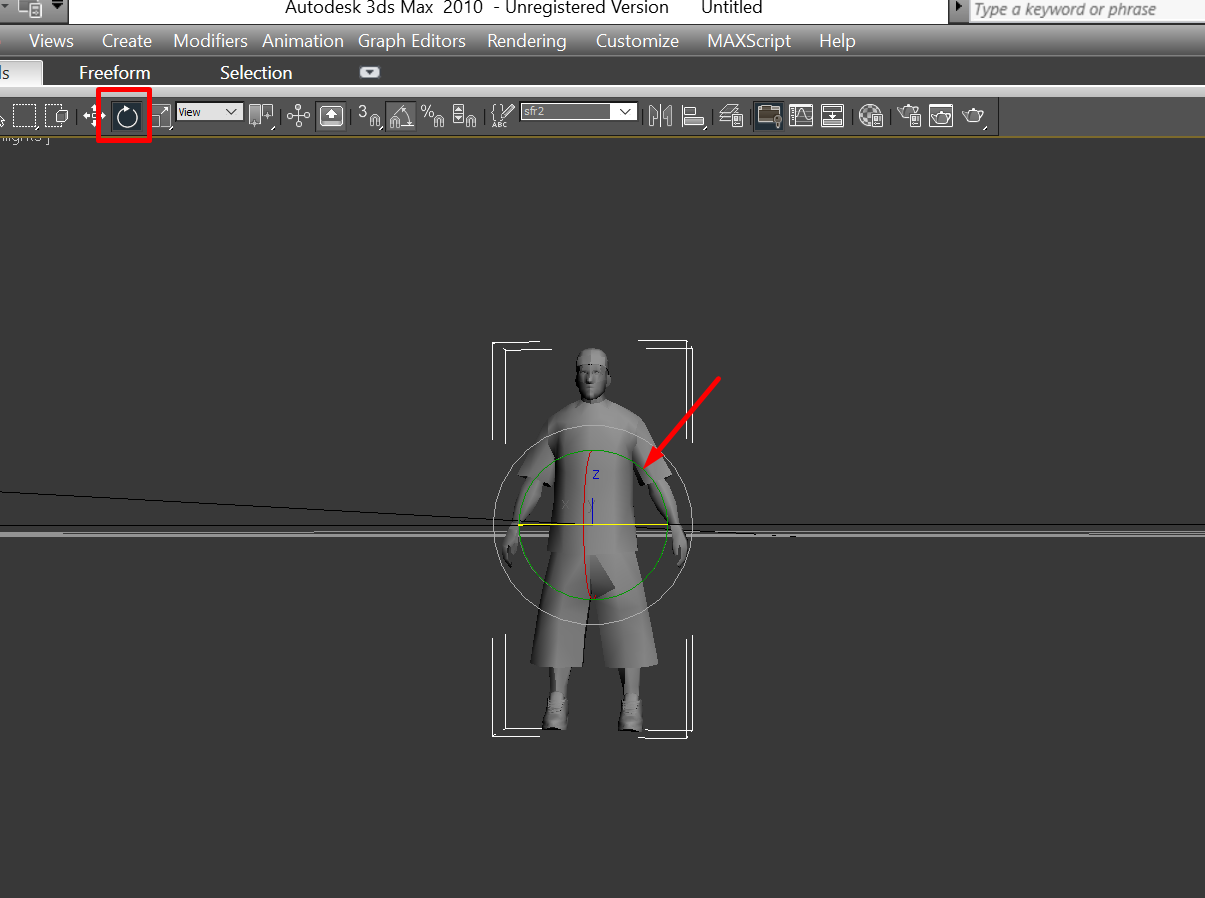Toggle the 3D Snaps button
The image size is (1205, 898).
(x=369, y=116)
